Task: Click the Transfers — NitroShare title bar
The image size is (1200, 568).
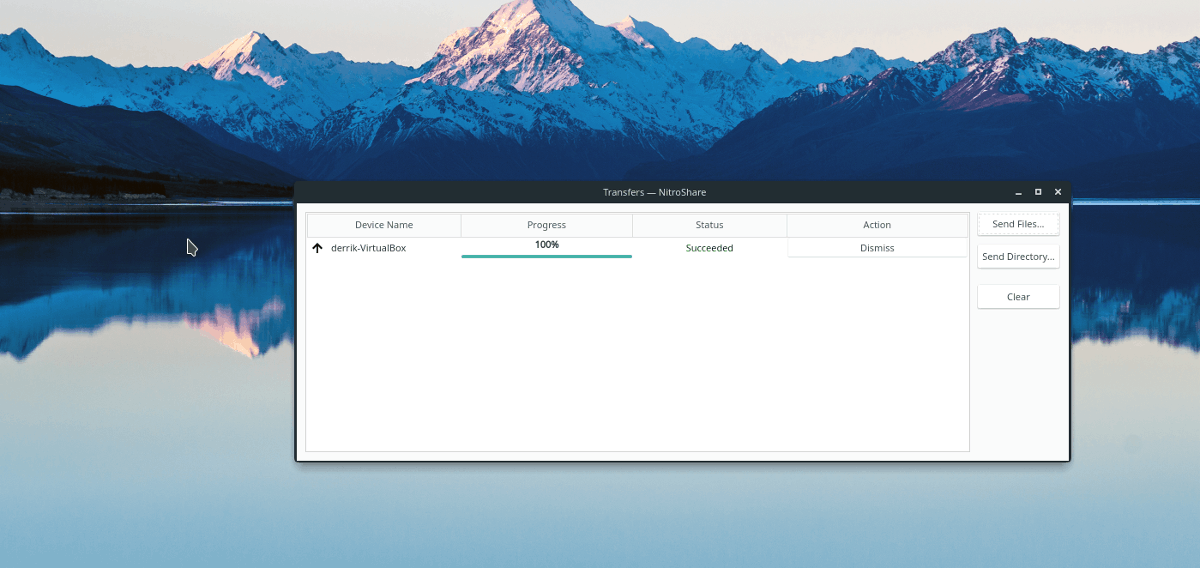Action: click(654, 192)
